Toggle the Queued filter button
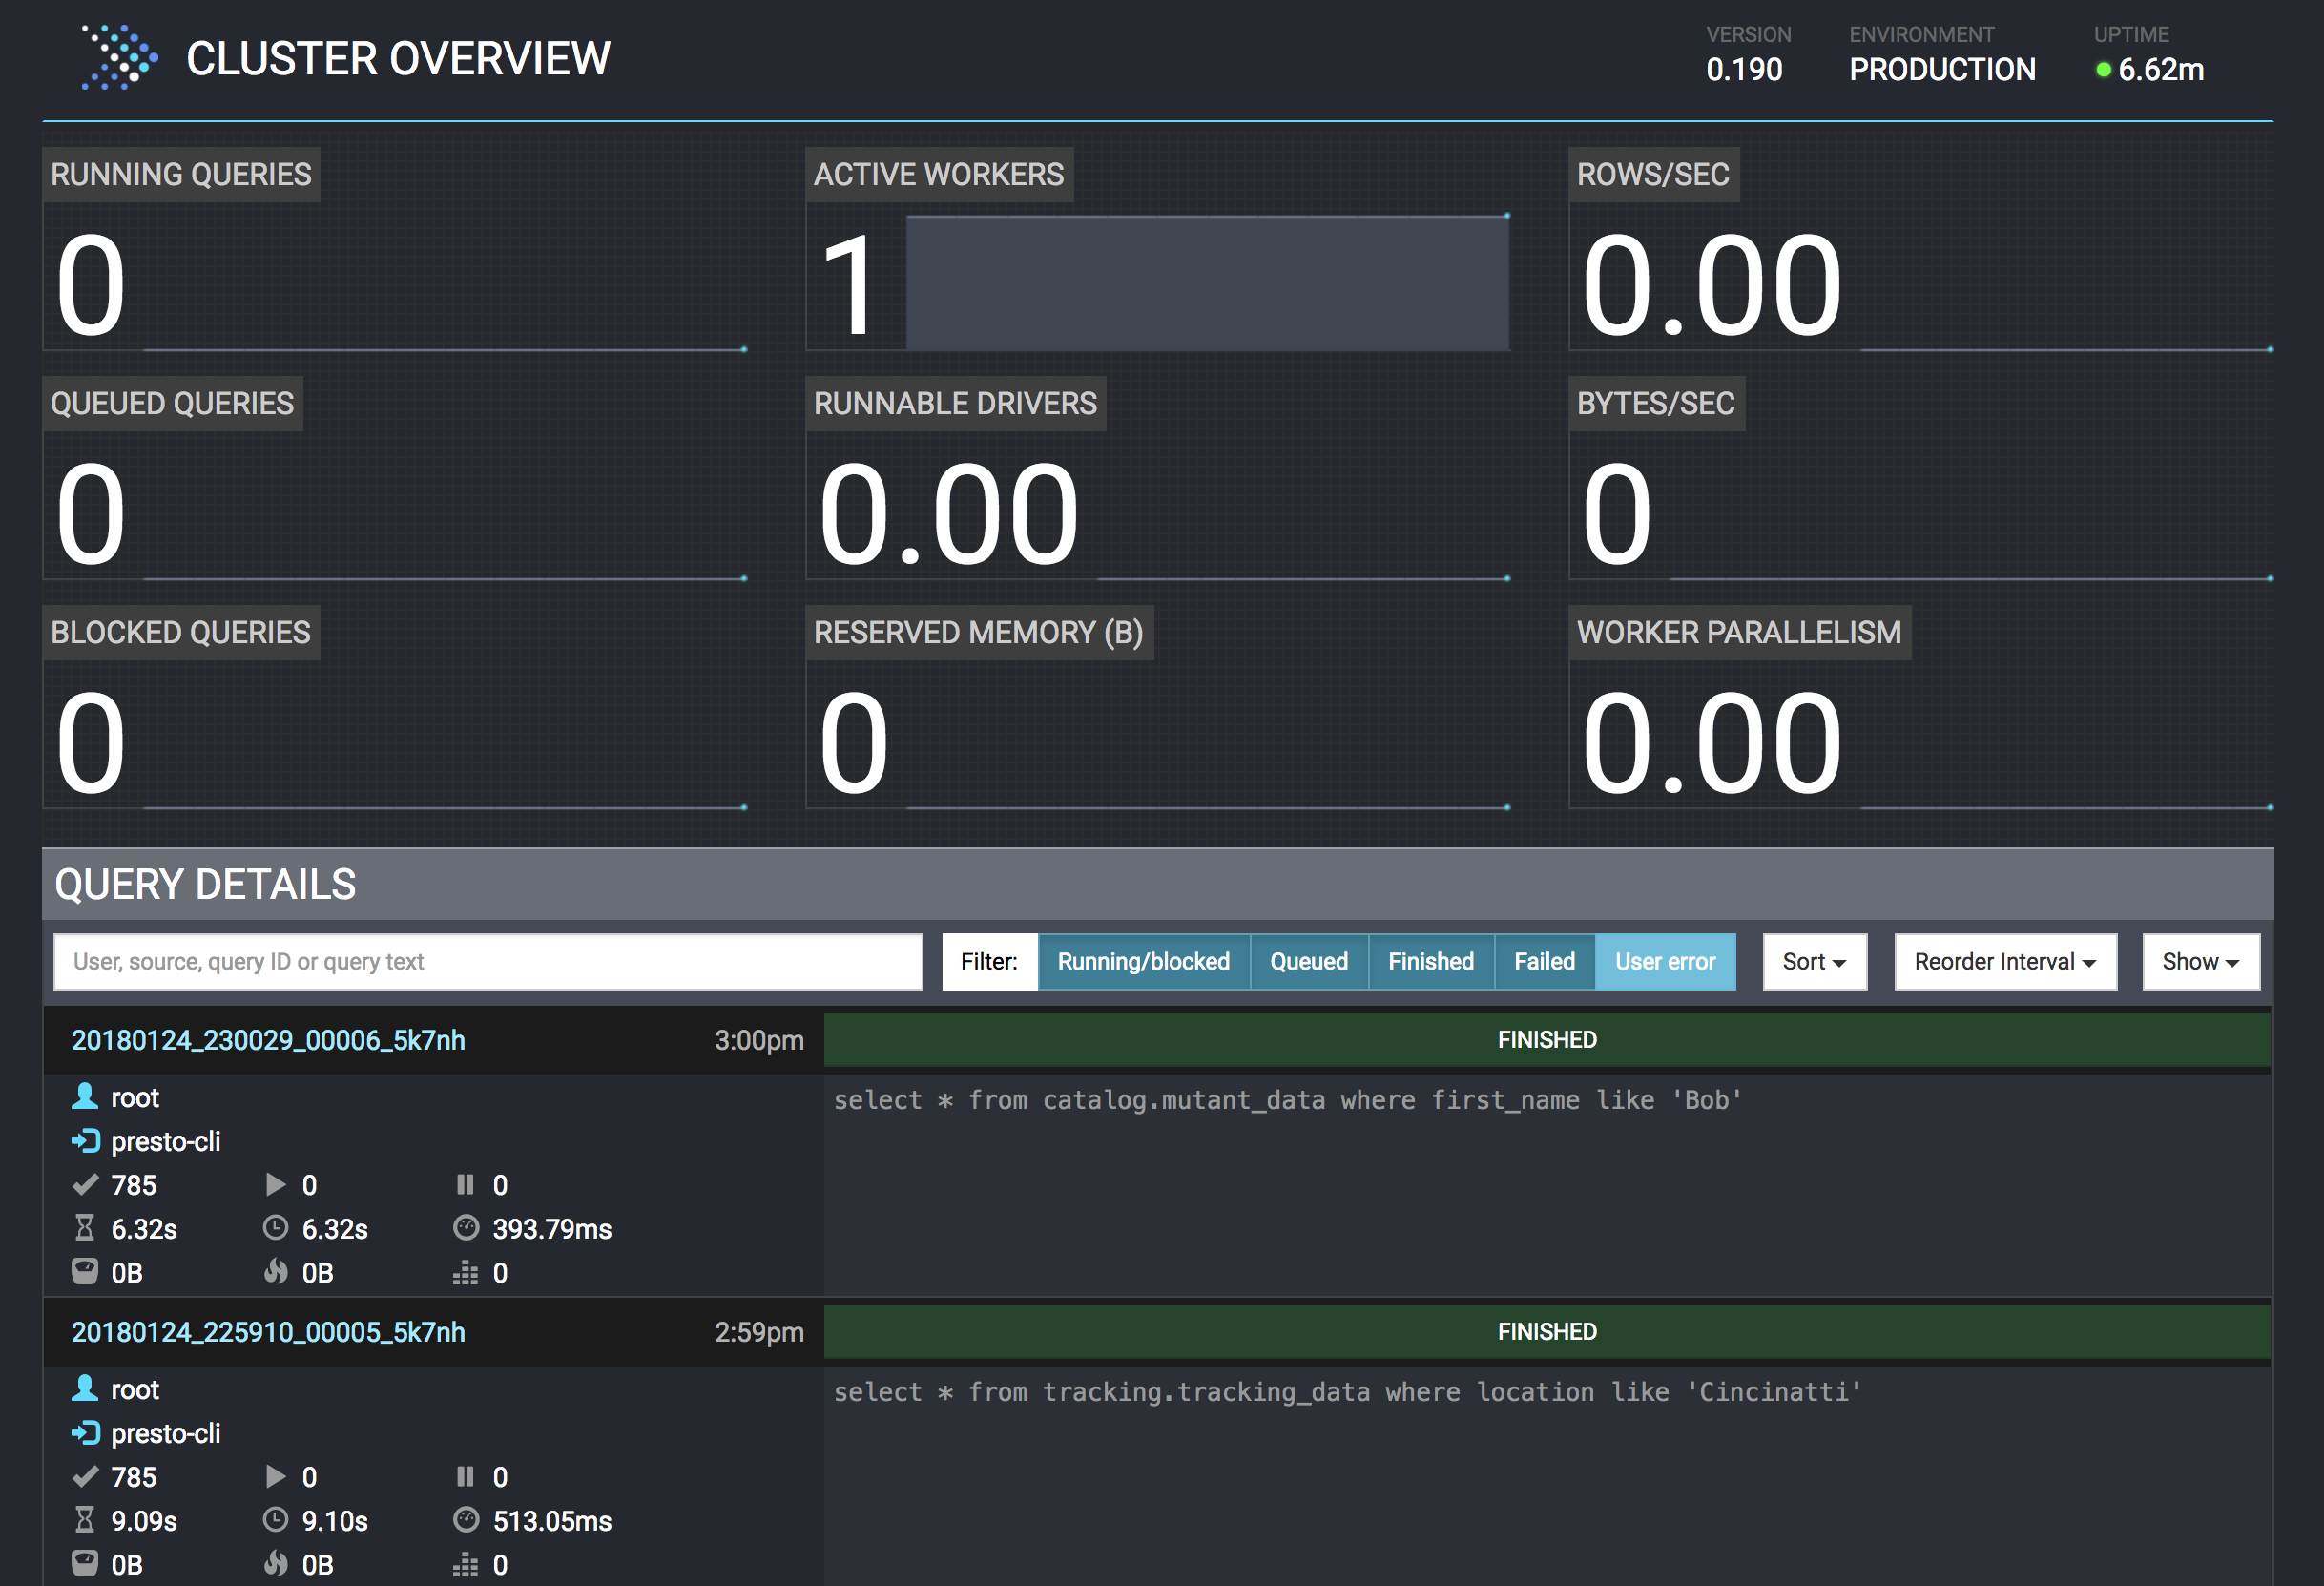The height and width of the screenshot is (1586, 2324). (1308, 962)
